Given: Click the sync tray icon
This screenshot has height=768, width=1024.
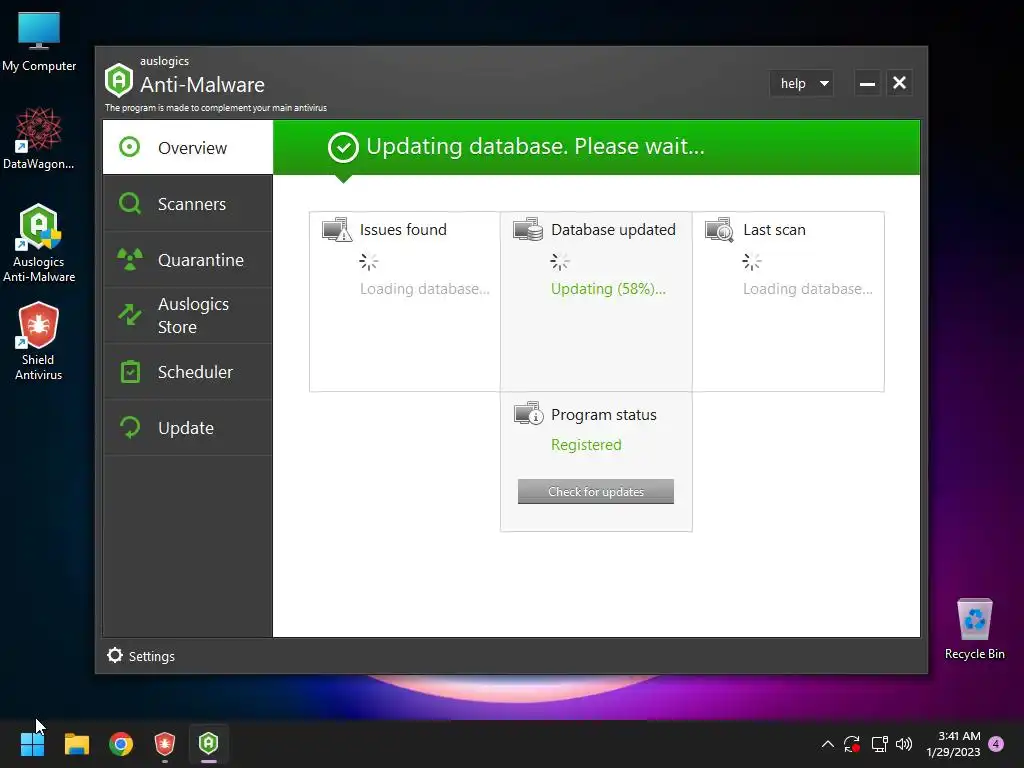Looking at the screenshot, I should click(852, 744).
